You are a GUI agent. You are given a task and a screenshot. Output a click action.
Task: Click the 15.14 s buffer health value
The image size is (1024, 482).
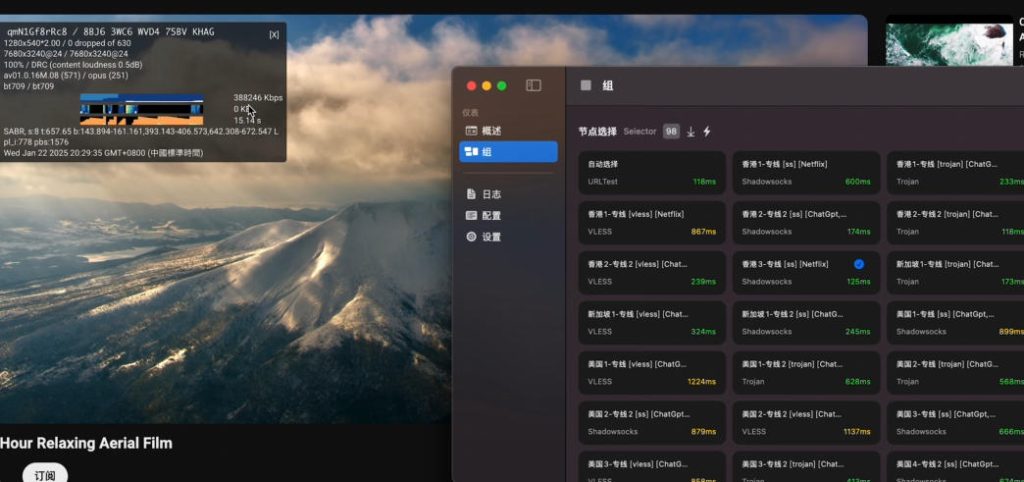(x=247, y=121)
